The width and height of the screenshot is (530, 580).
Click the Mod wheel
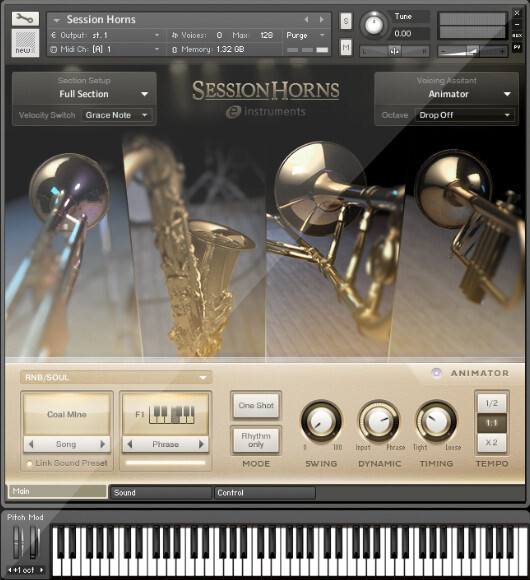click(35, 542)
